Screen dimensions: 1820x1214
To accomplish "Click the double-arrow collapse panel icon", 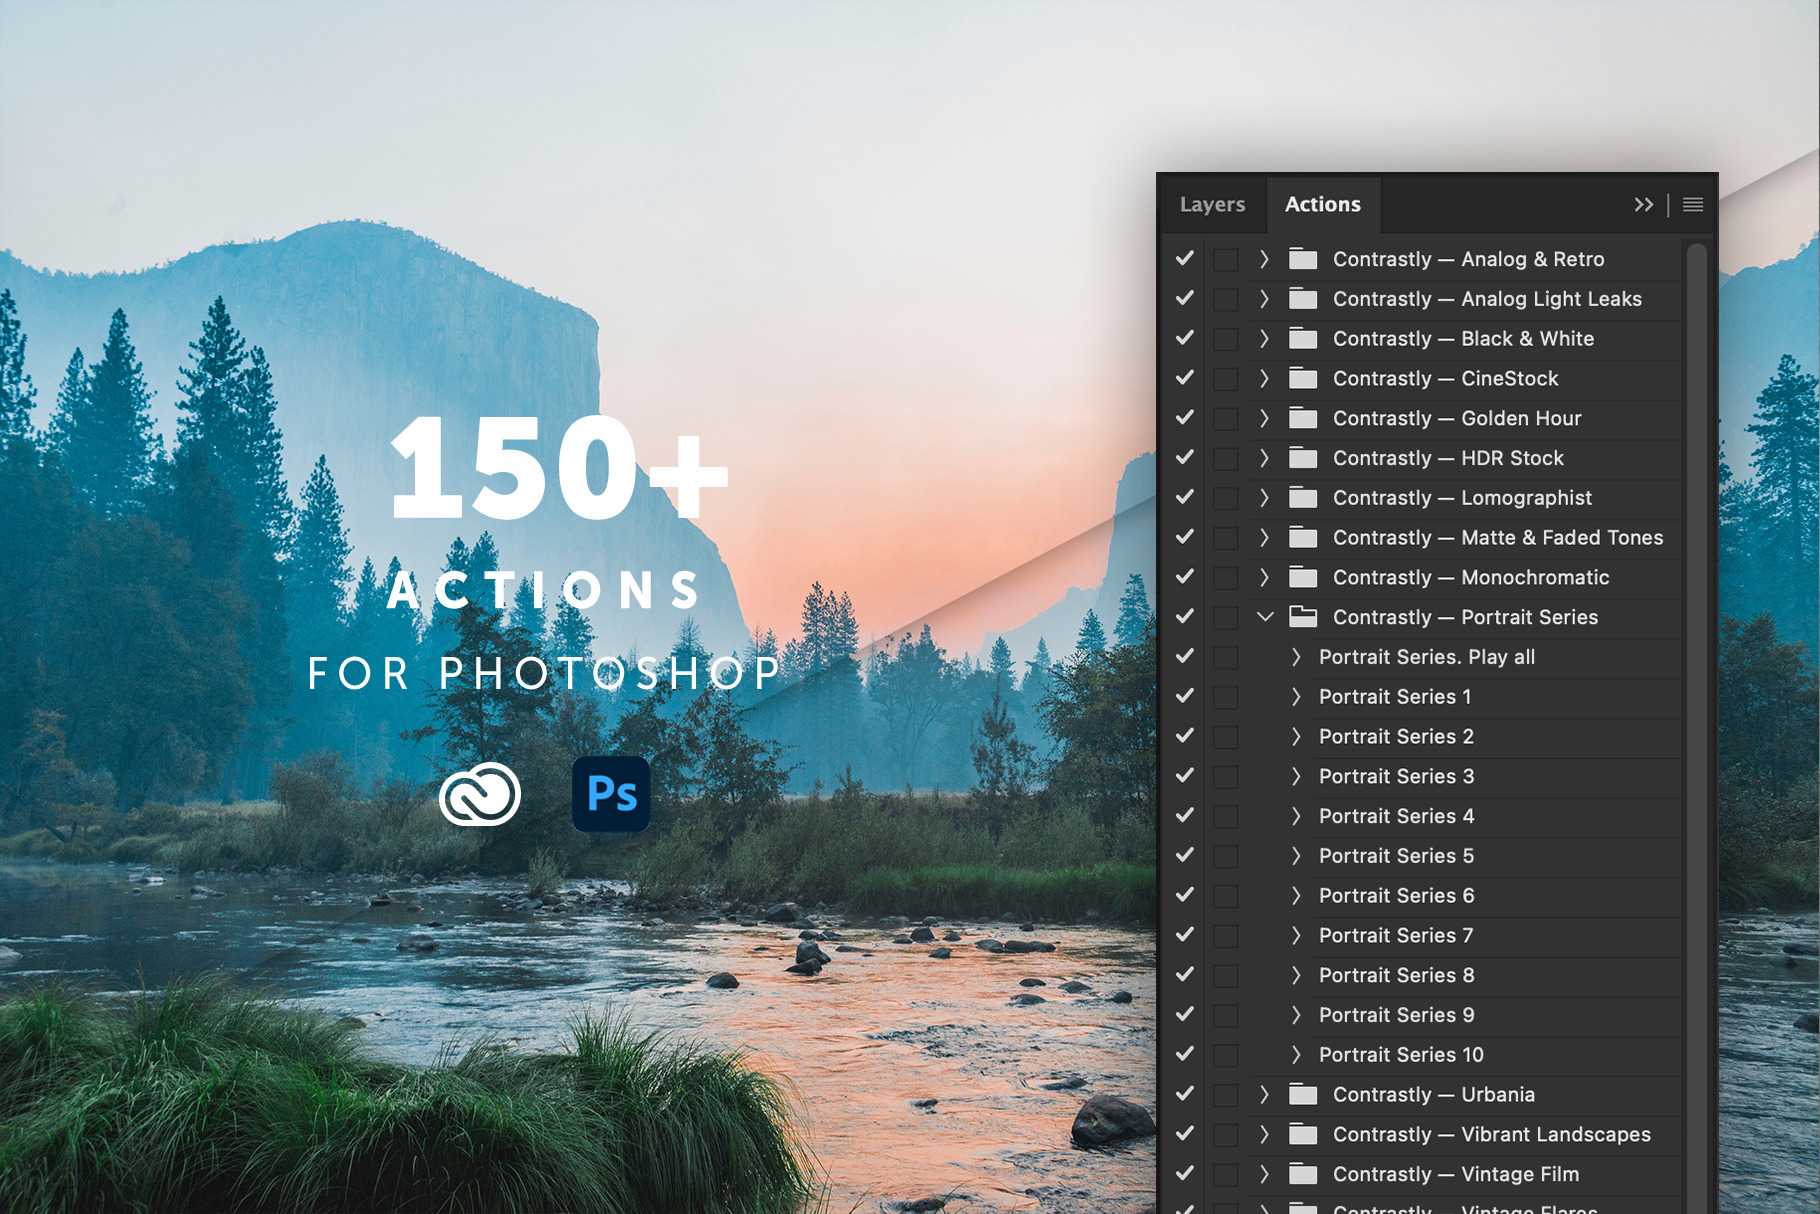I will [x=1643, y=205].
